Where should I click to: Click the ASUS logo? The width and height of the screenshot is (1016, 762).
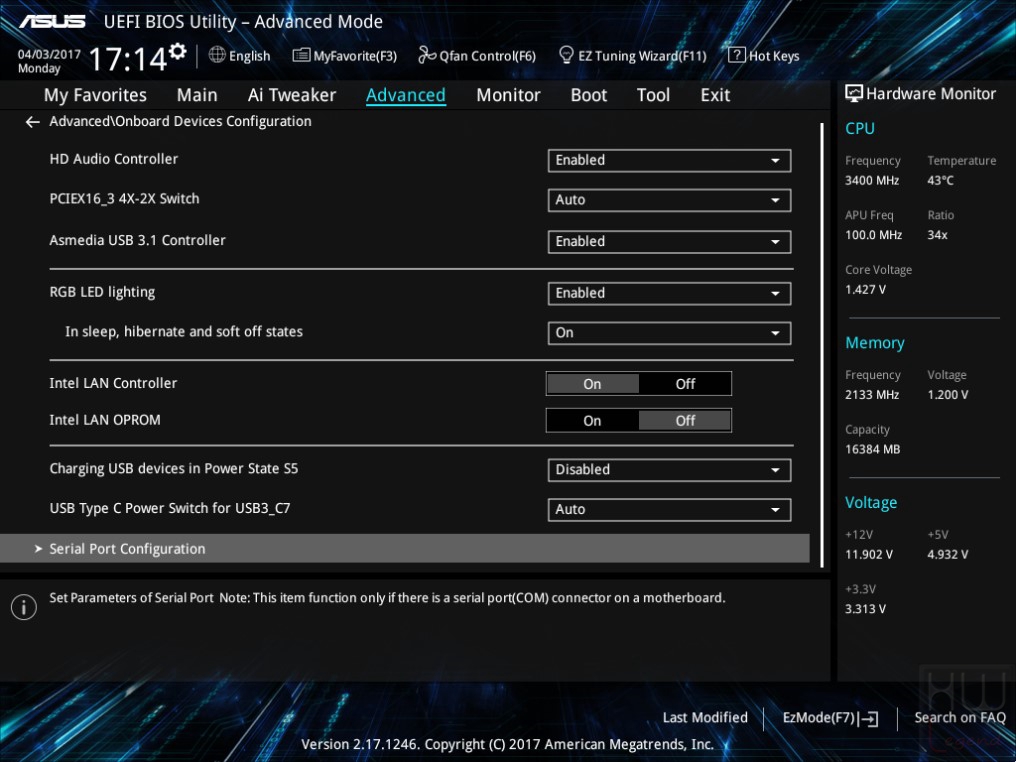[52, 22]
